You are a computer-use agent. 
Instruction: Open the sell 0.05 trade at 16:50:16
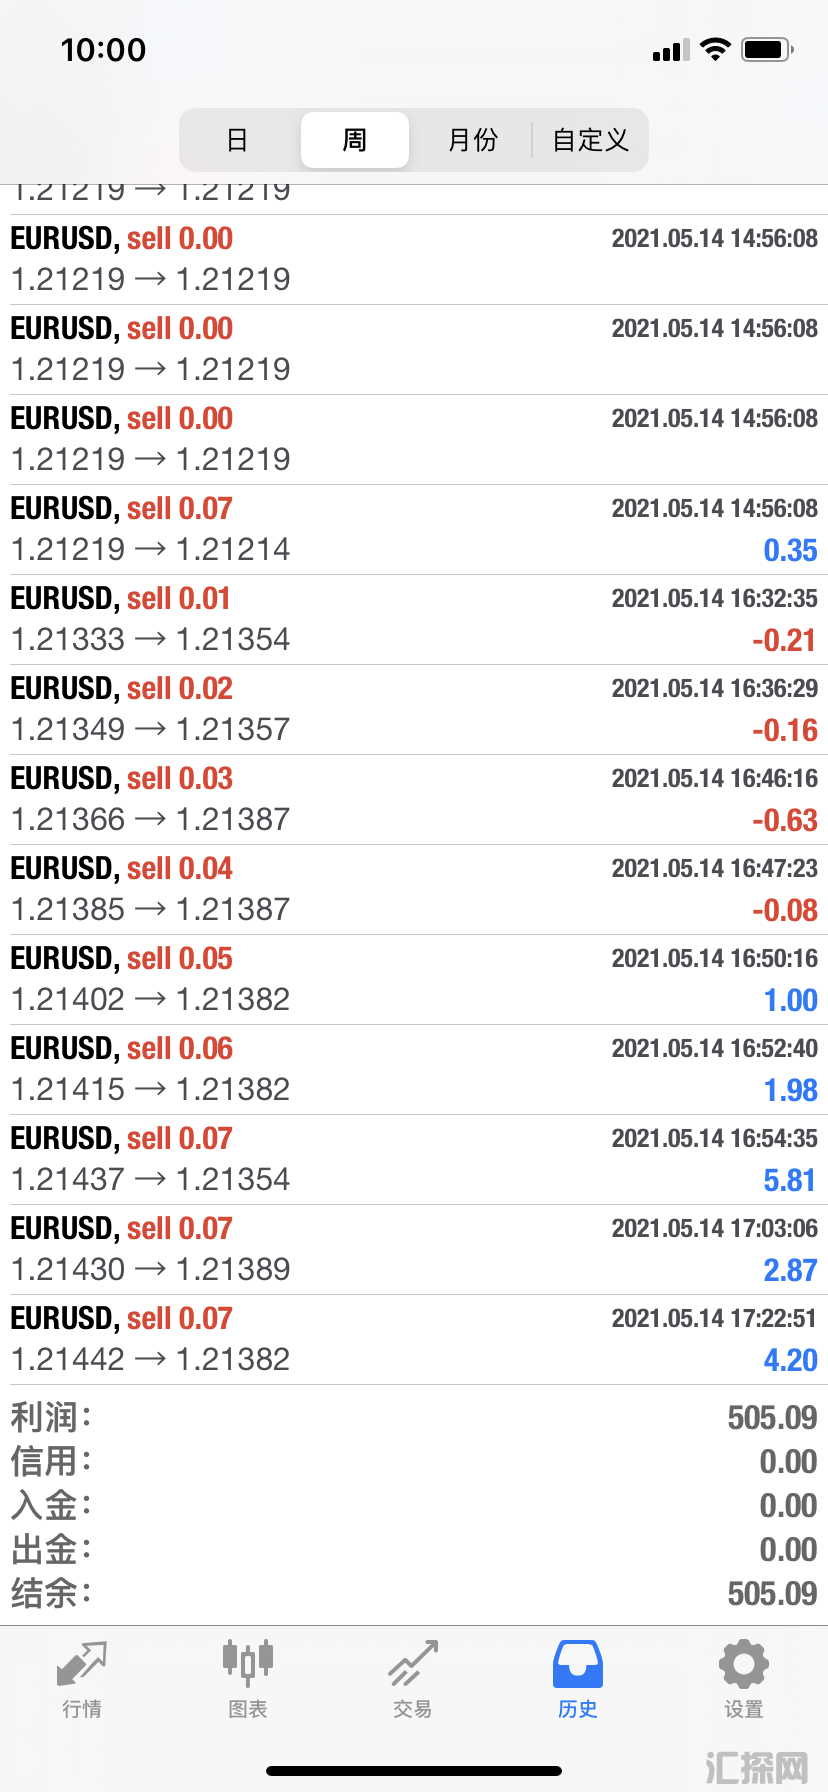(x=414, y=980)
